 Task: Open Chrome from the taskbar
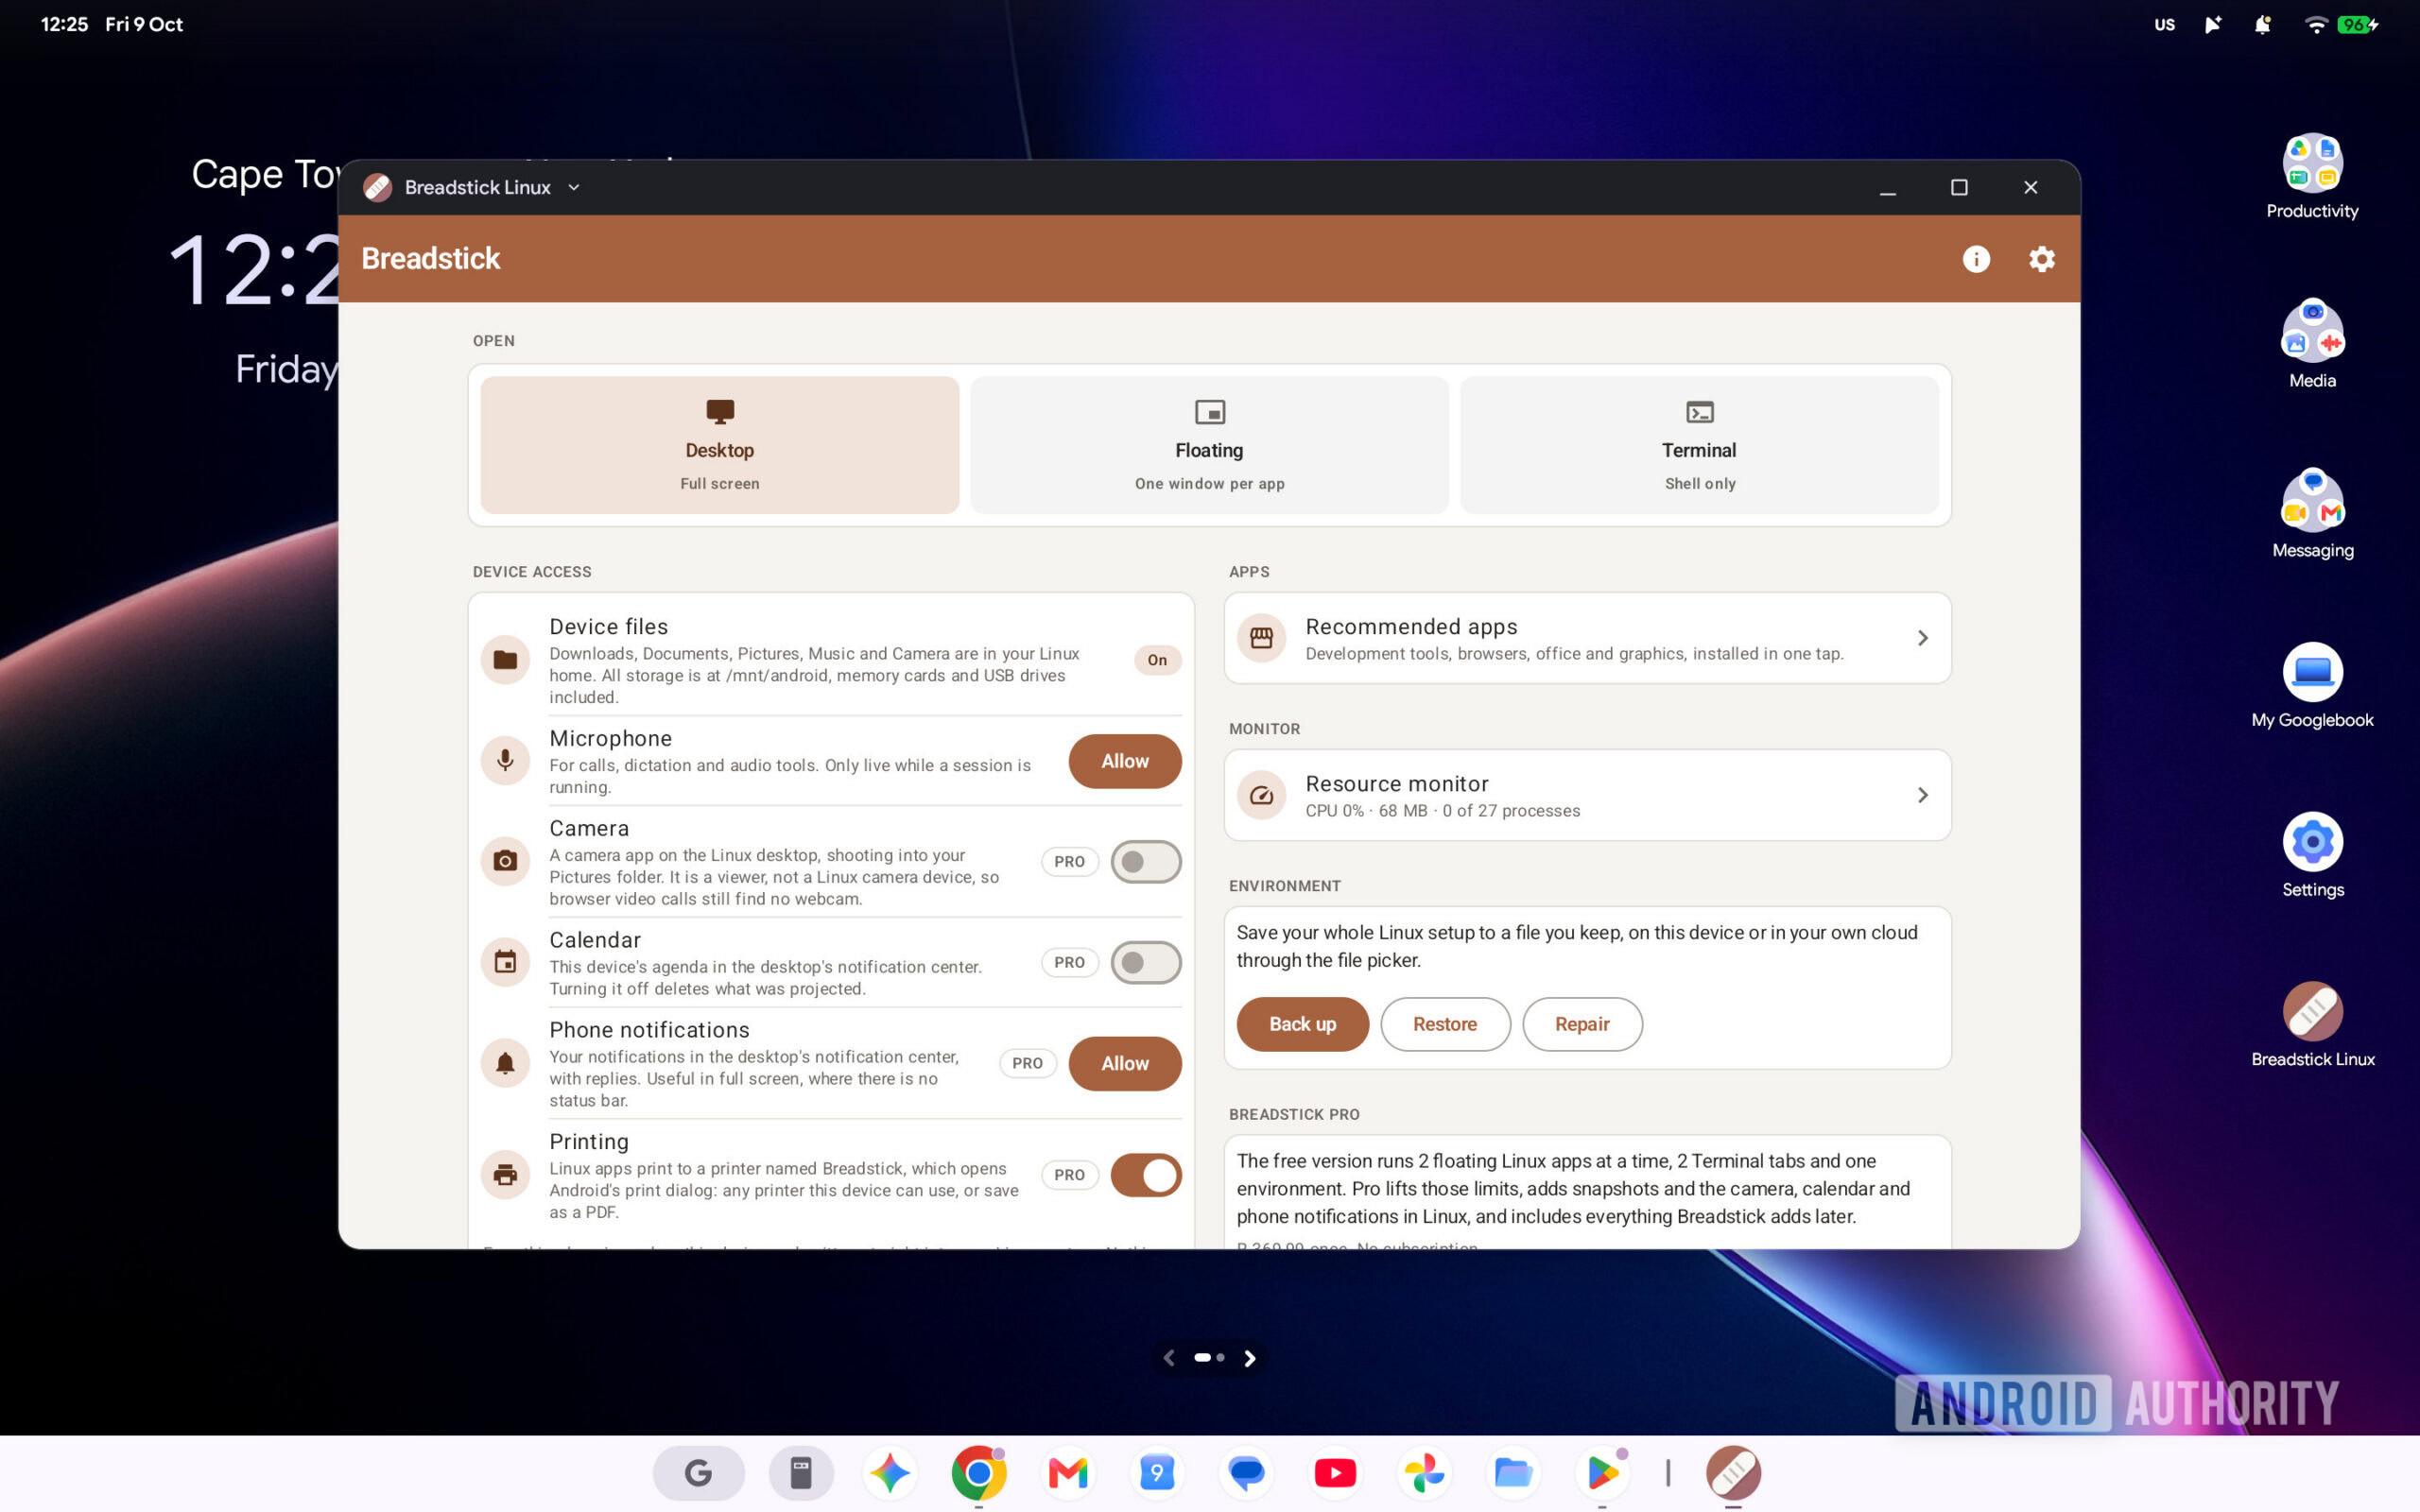pyautogui.click(x=979, y=1472)
